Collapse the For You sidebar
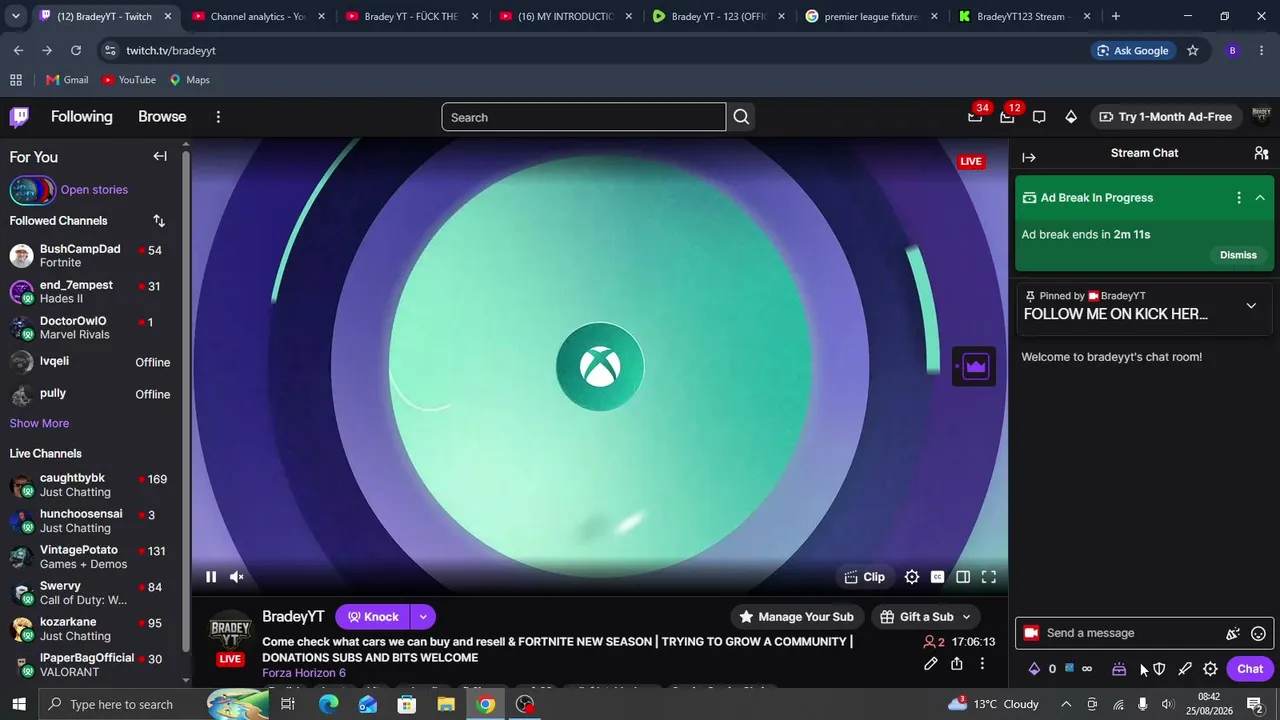 [x=160, y=156]
